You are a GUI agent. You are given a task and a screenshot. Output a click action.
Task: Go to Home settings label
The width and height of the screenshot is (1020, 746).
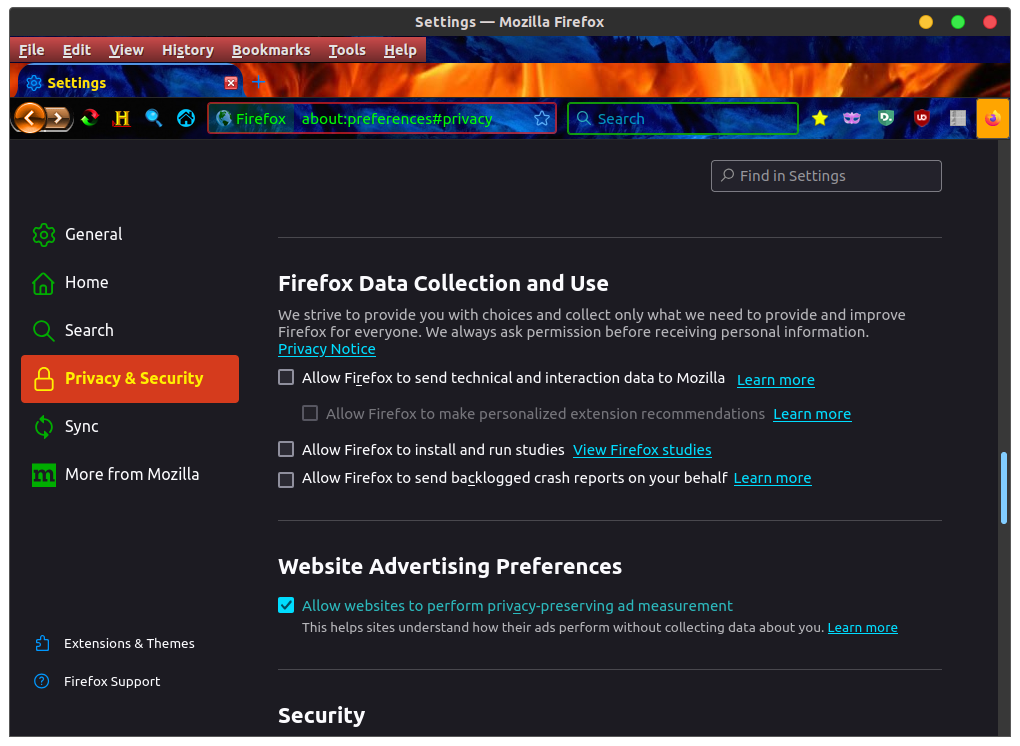[87, 282]
